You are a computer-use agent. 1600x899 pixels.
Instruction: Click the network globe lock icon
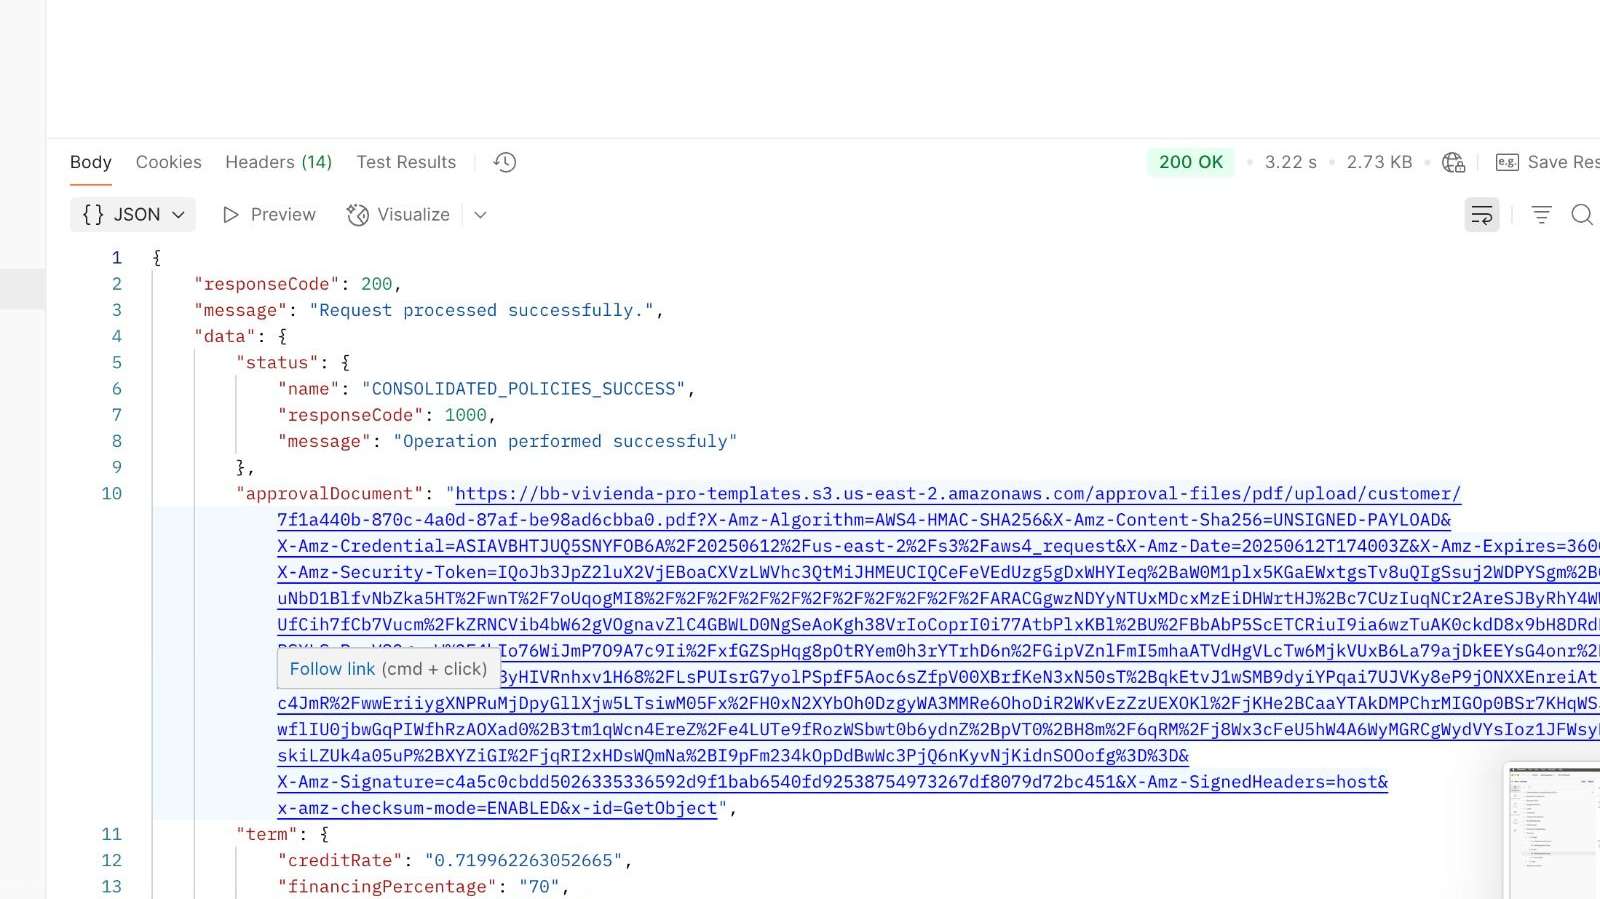(x=1453, y=162)
